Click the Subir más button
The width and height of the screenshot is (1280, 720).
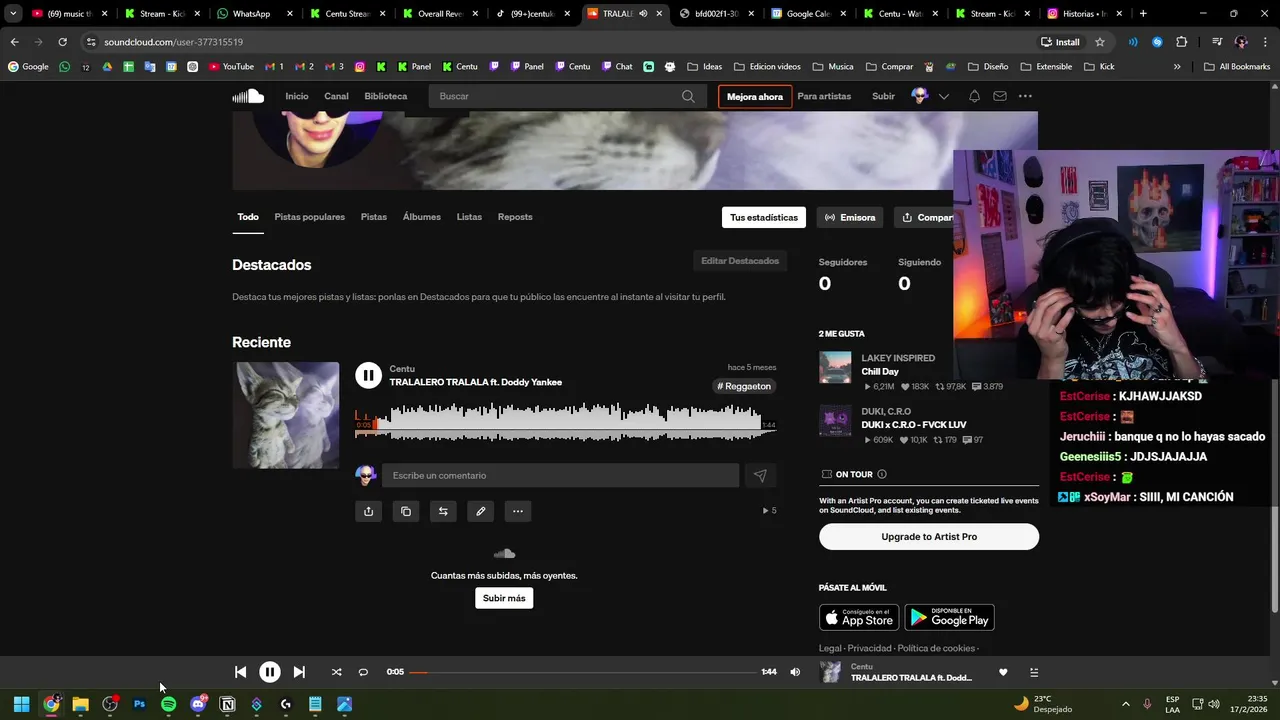pyautogui.click(x=504, y=598)
